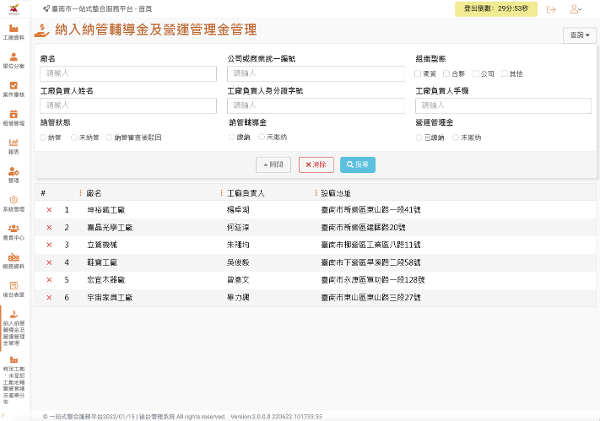Select 繳納 radio under 納管輔導金
600x421 pixels.
tap(232, 137)
